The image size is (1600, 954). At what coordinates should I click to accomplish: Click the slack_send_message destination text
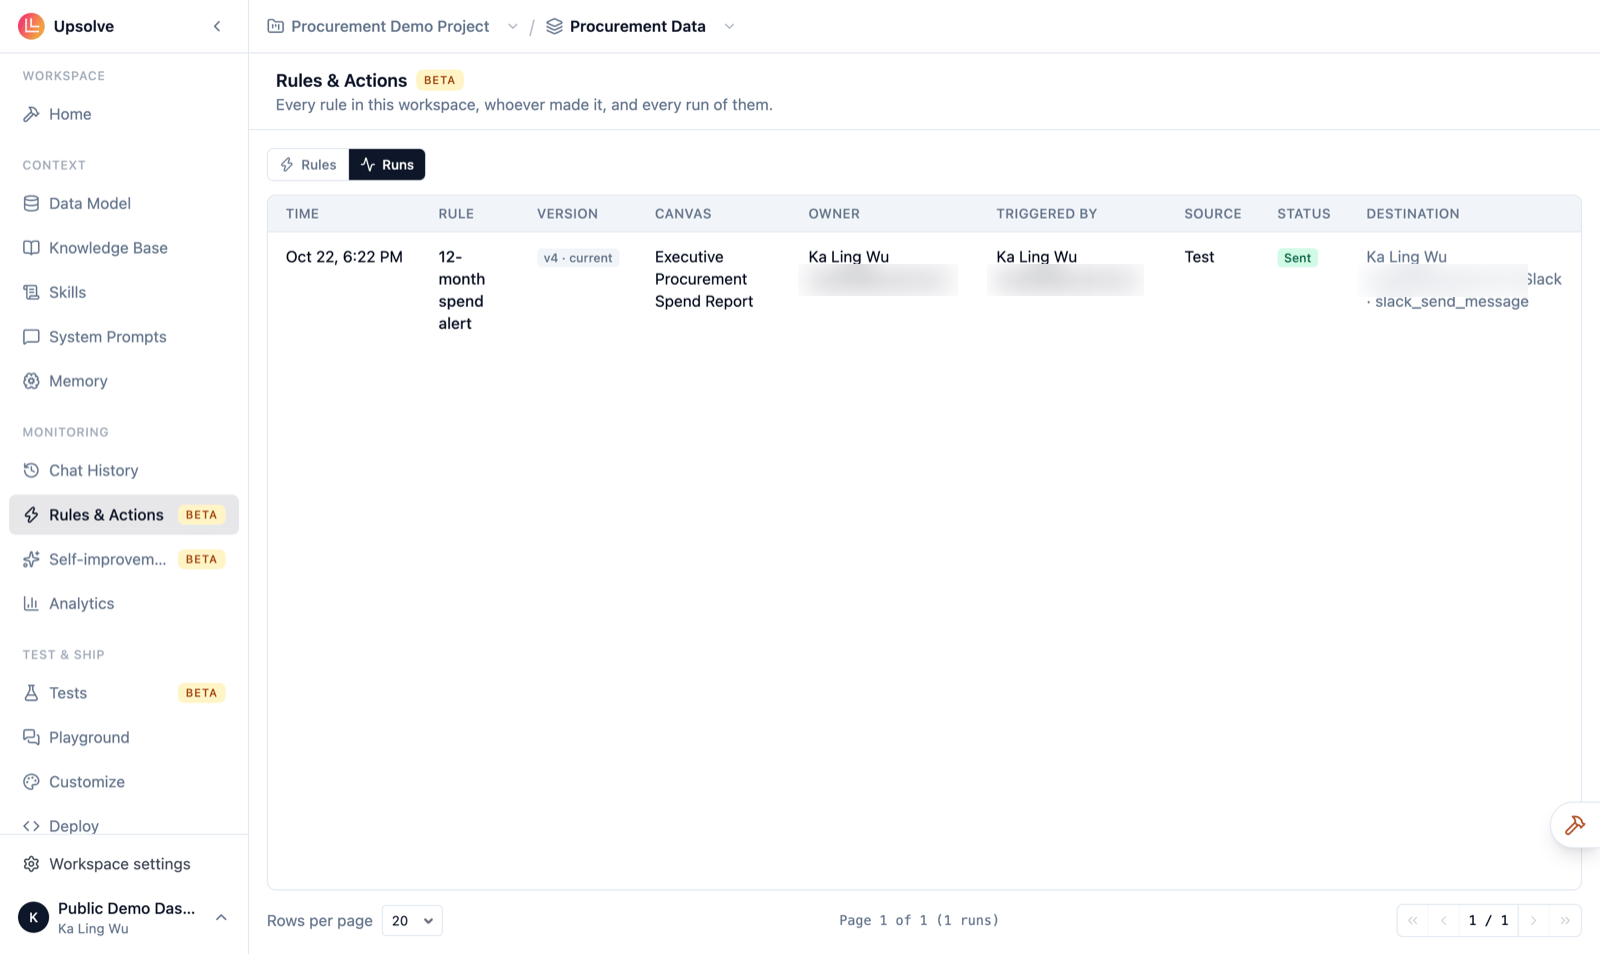click(x=1451, y=302)
